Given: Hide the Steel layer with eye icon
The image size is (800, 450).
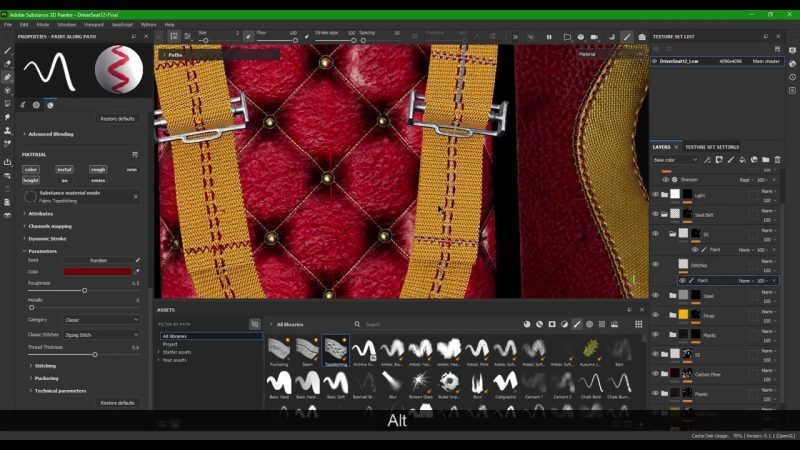Looking at the screenshot, I should click(x=656, y=295).
